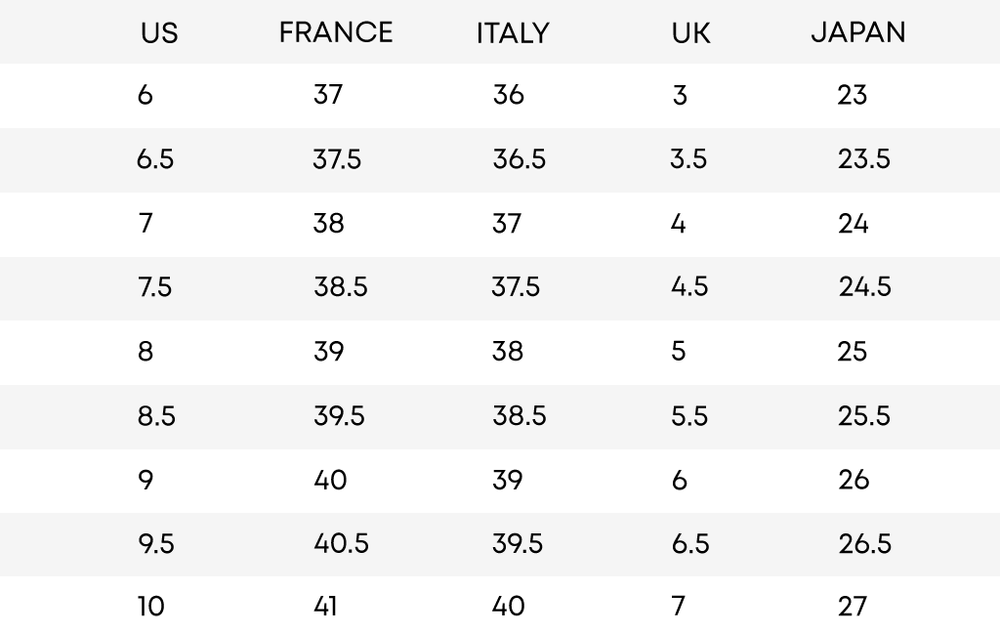The image size is (1000, 641).
Task: Select Italy size 39.5 cell
Action: [518, 544]
